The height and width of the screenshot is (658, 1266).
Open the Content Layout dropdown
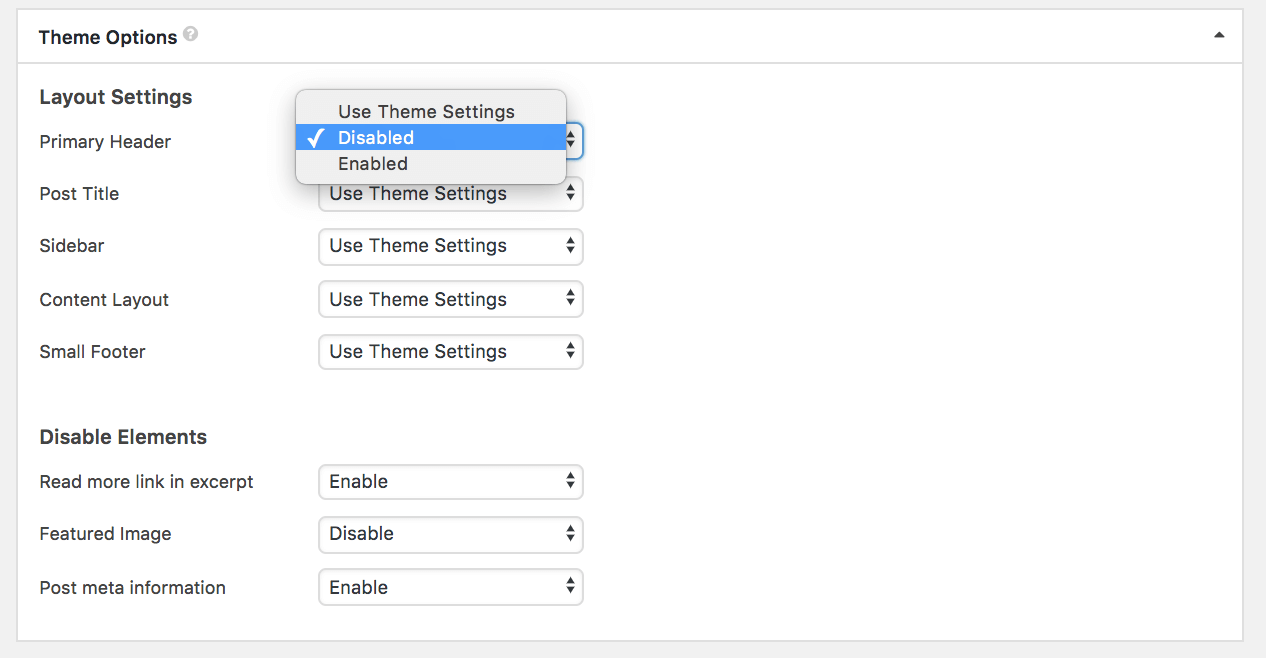pyautogui.click(x=451, y=299)
